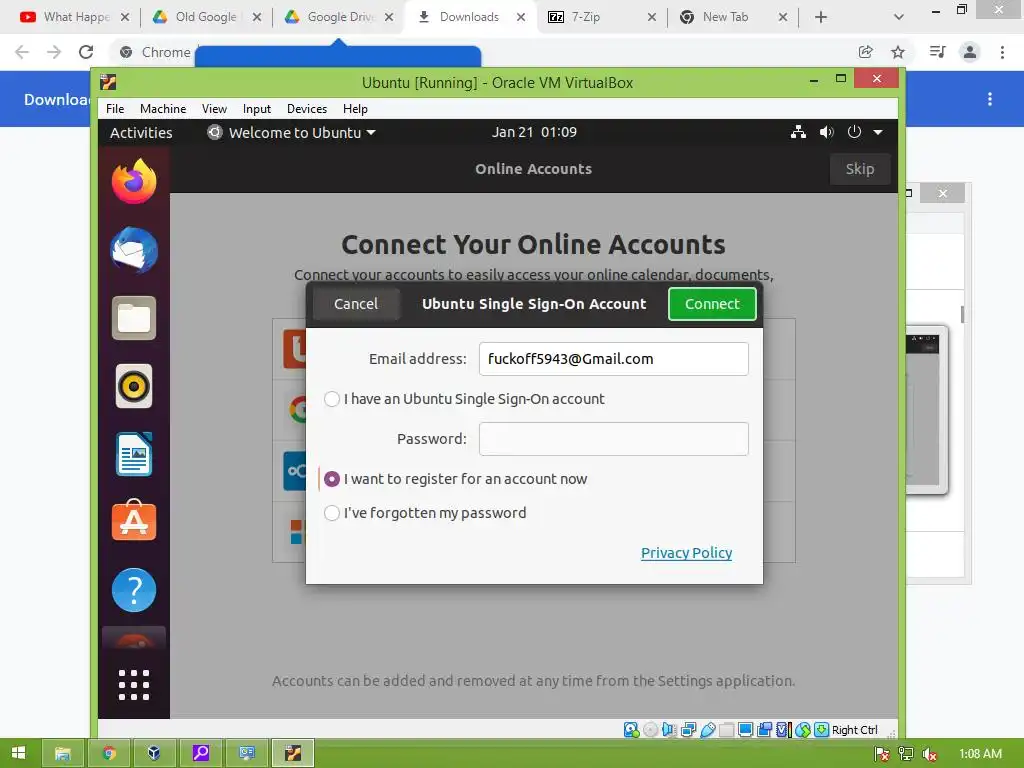This screenshot has width=1024, height=768.
Task: Click the Ubuntu power icon in top bar
Action: (x=854, y=132)
